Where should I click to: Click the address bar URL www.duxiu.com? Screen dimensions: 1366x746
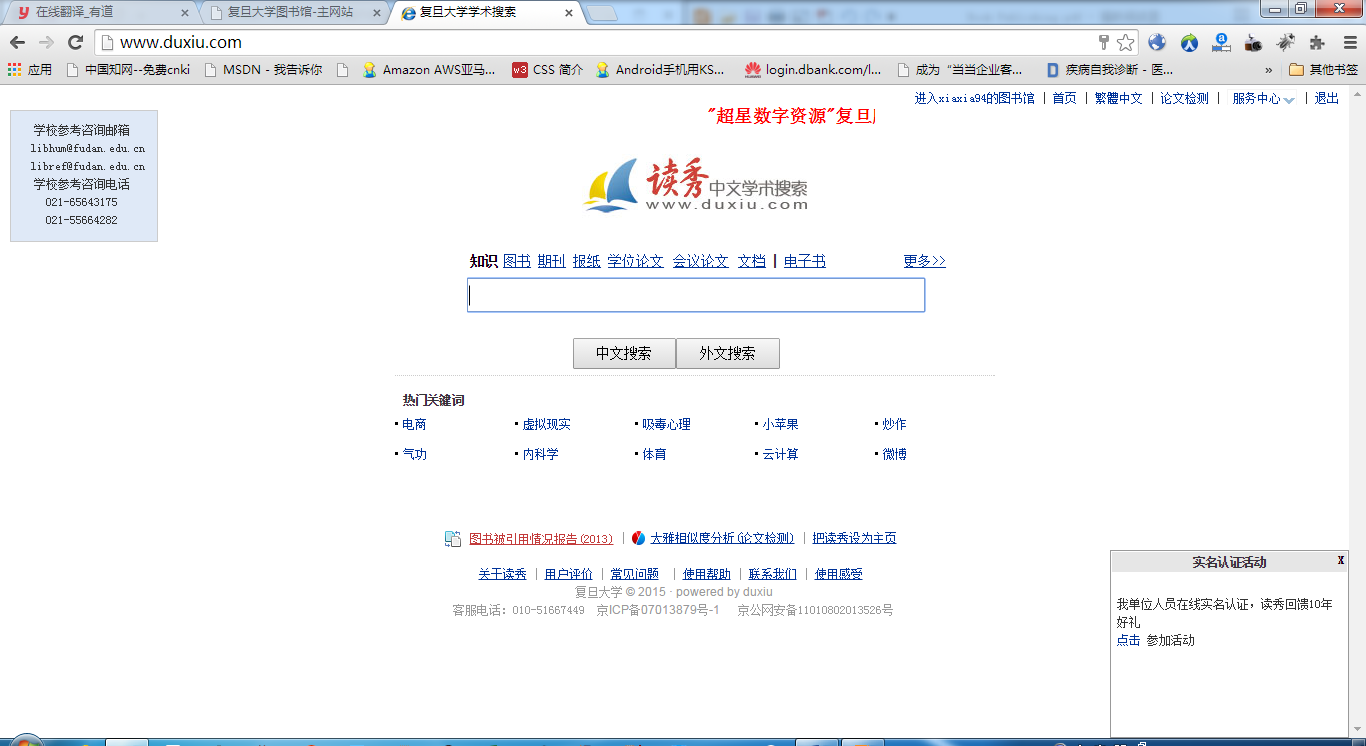click(181, 42)
